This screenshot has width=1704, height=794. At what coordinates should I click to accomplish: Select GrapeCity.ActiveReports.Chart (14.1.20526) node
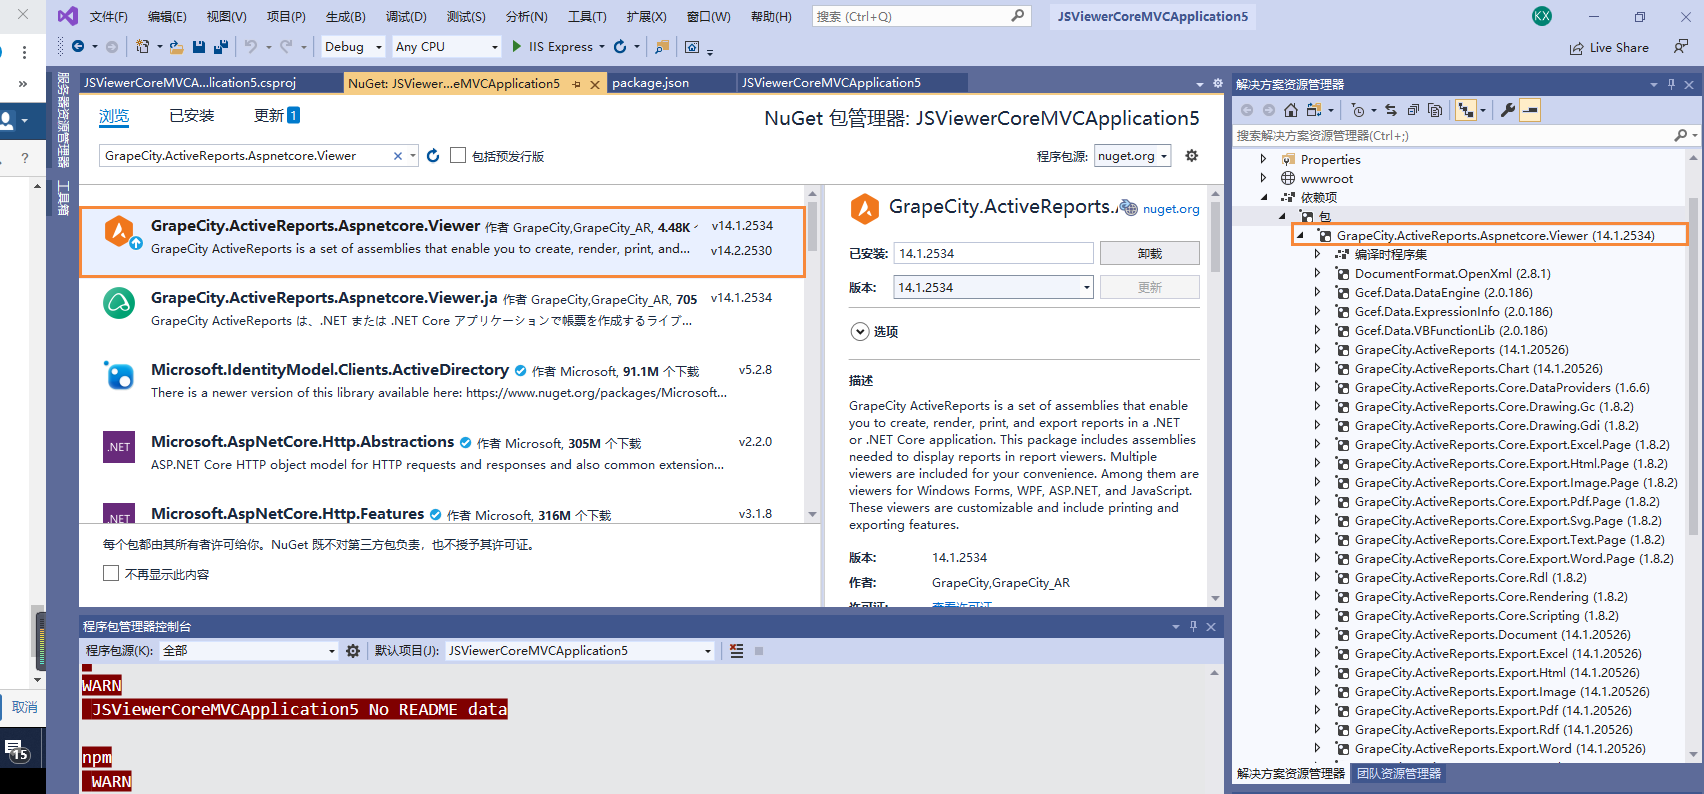click(x=1478, y=369)
